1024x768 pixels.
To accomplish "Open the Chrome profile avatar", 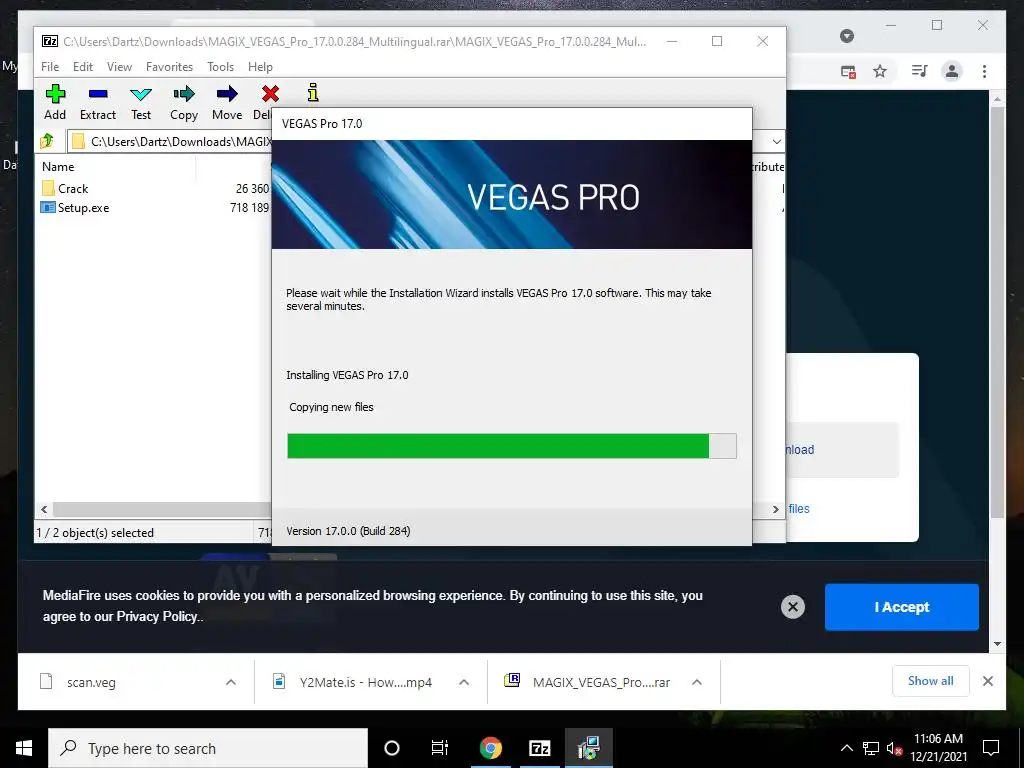I will (952, 71).
